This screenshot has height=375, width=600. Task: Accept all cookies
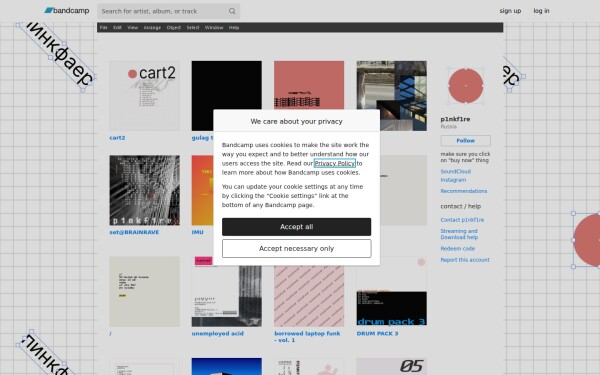[297, 227]
